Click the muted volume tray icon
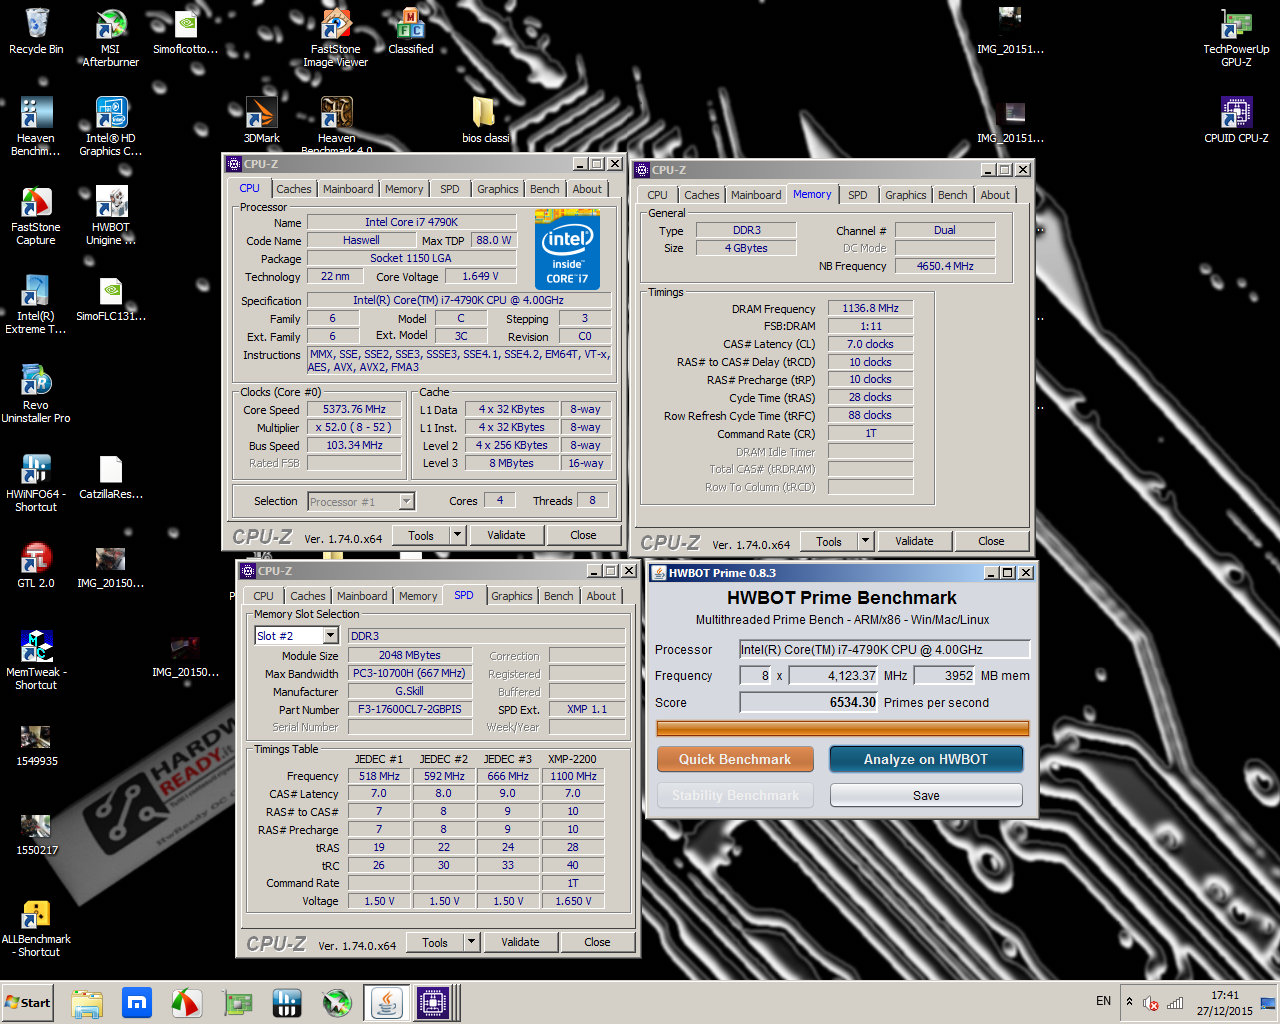Viewport: 1280px width, 1024px height. 1151,1003
